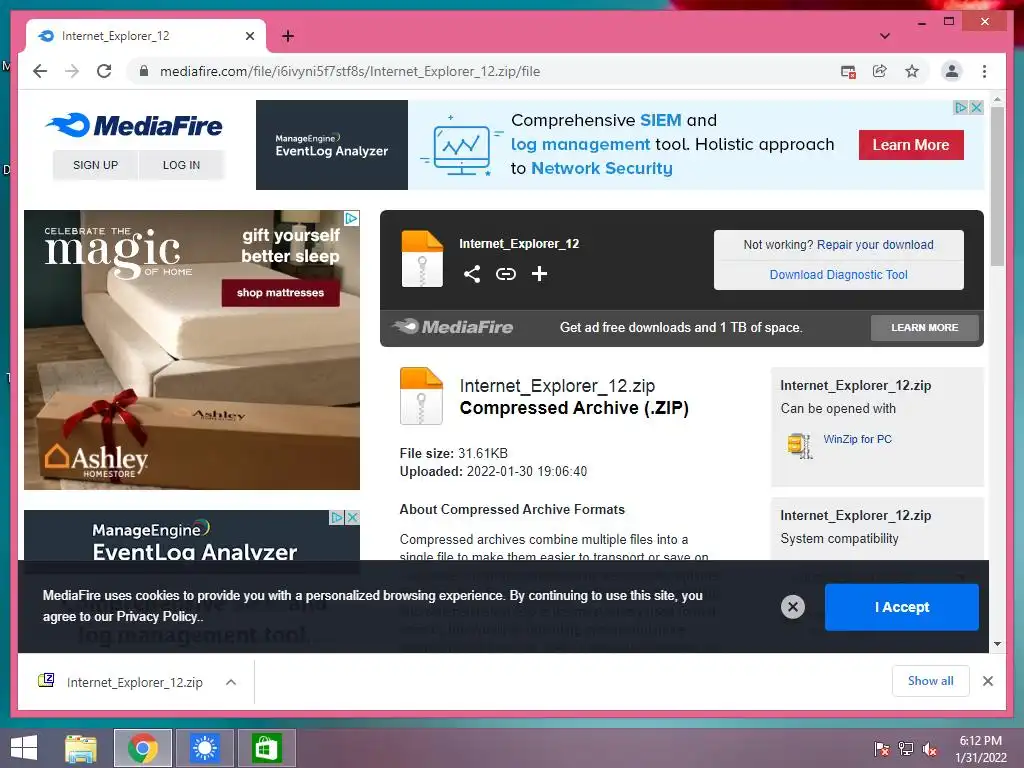
Task: Close the Internet_Explorer_12 tab
Action: coord(249,36)
